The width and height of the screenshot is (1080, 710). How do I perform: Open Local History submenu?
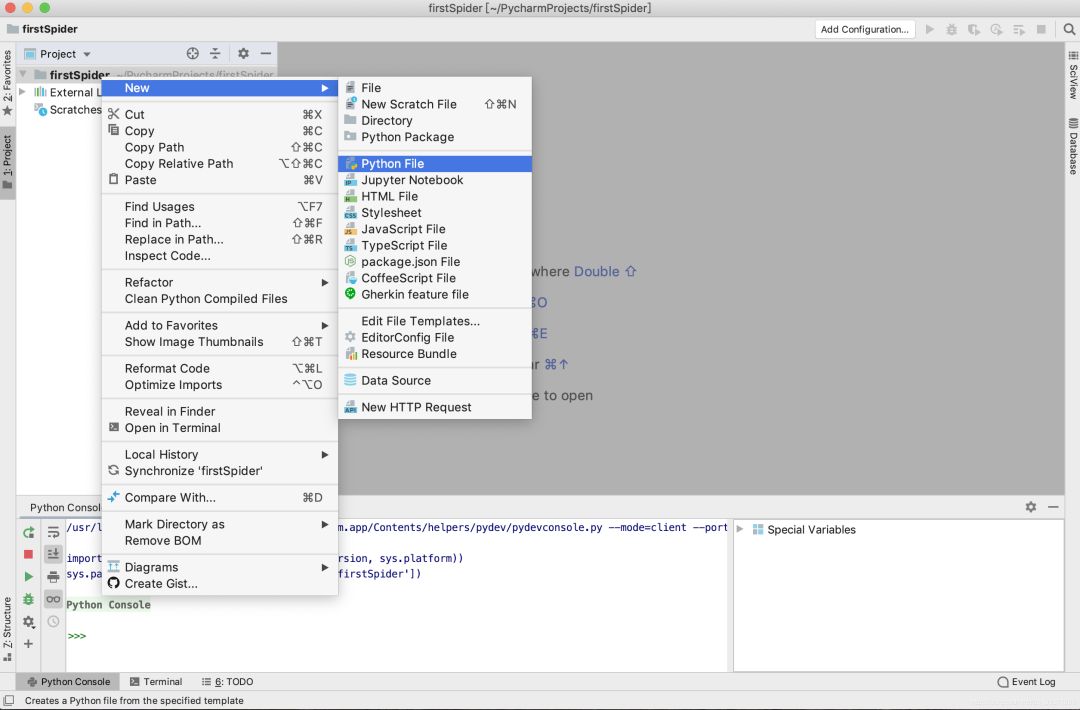pos(220,455)
